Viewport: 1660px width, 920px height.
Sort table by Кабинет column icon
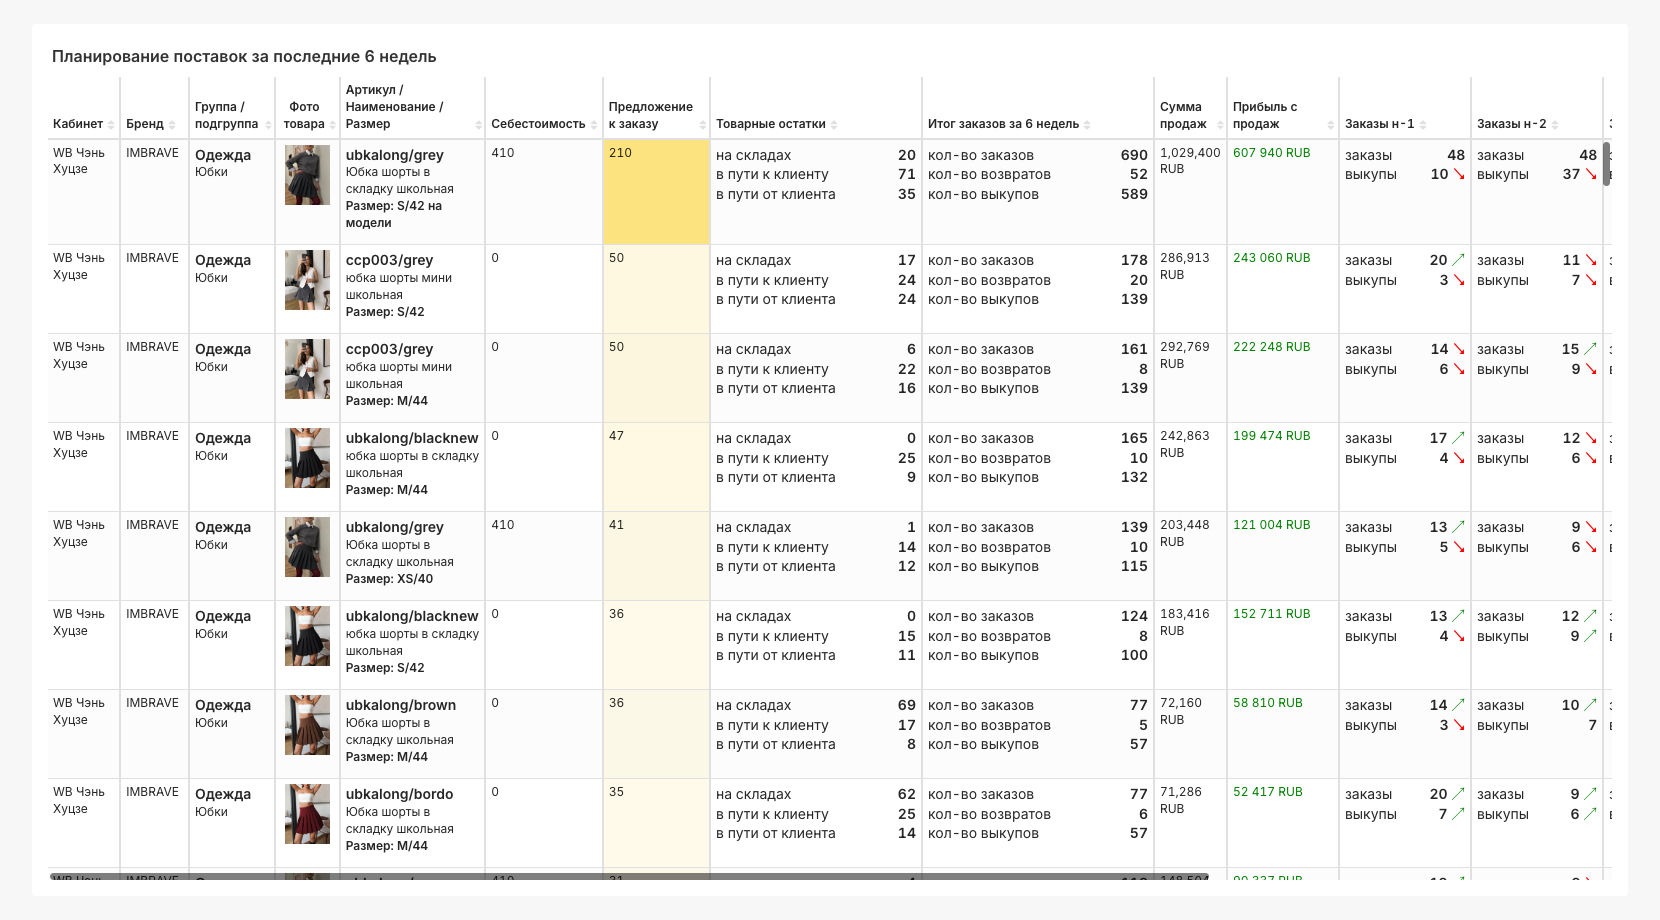tap(111, 125)
